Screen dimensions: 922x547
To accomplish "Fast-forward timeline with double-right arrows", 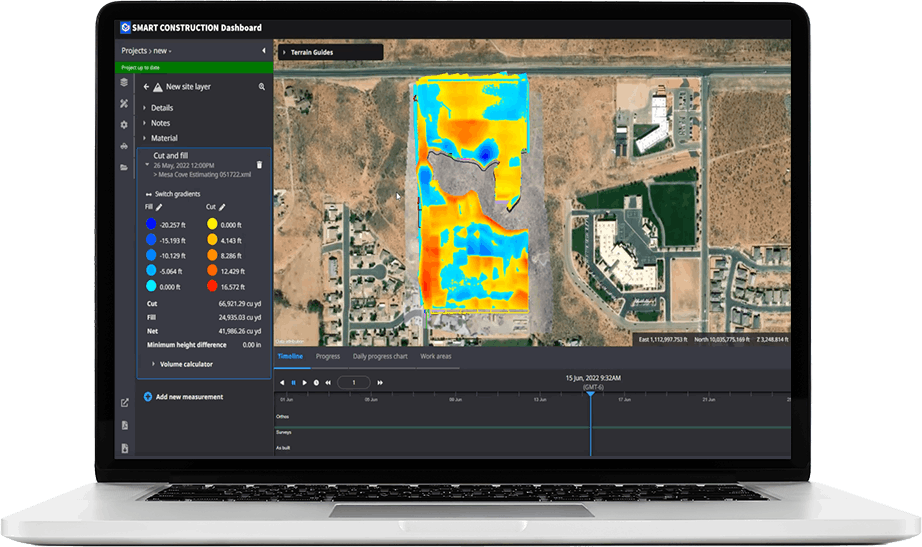I will (380, 382).
